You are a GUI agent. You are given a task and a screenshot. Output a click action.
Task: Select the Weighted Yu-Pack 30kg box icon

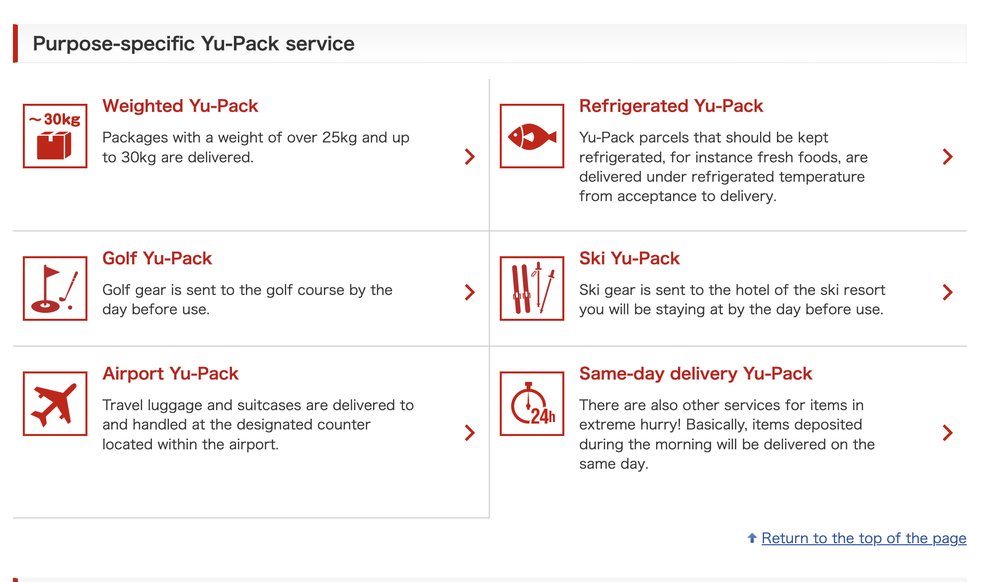(x=54, y=134)
